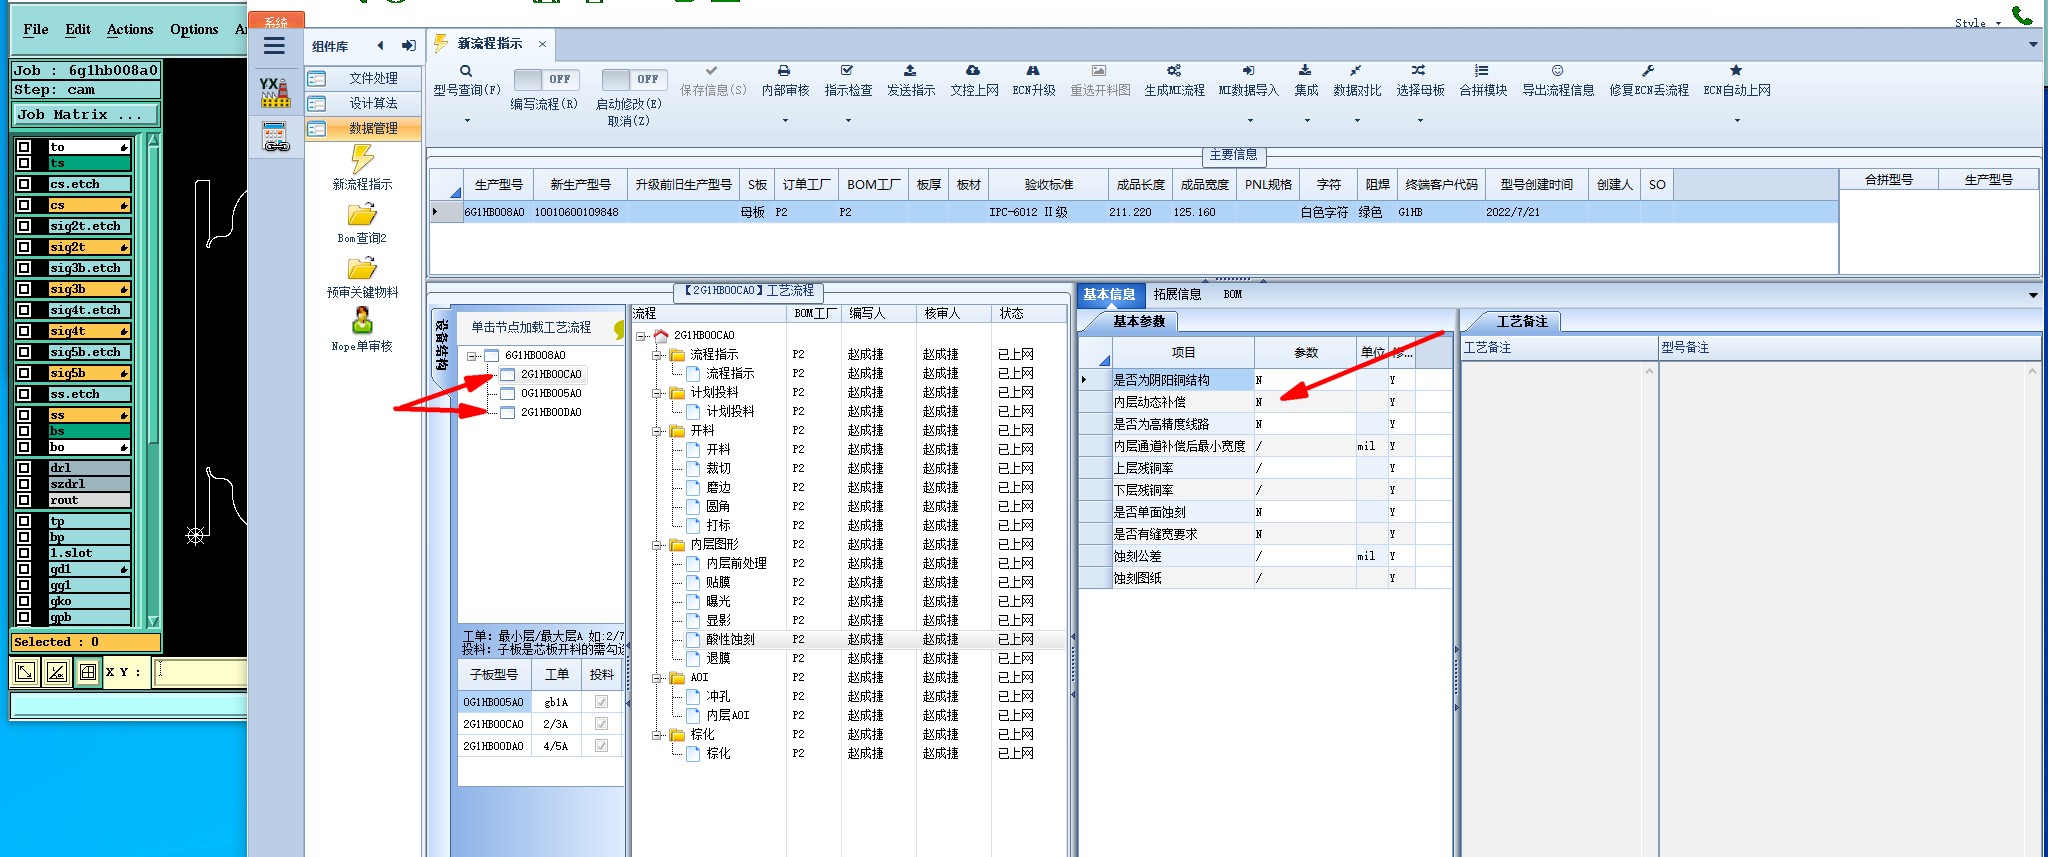Toggle the 投料 checkbox for 0G1HB005A0

pyautogui.click(x=601, y=702)
